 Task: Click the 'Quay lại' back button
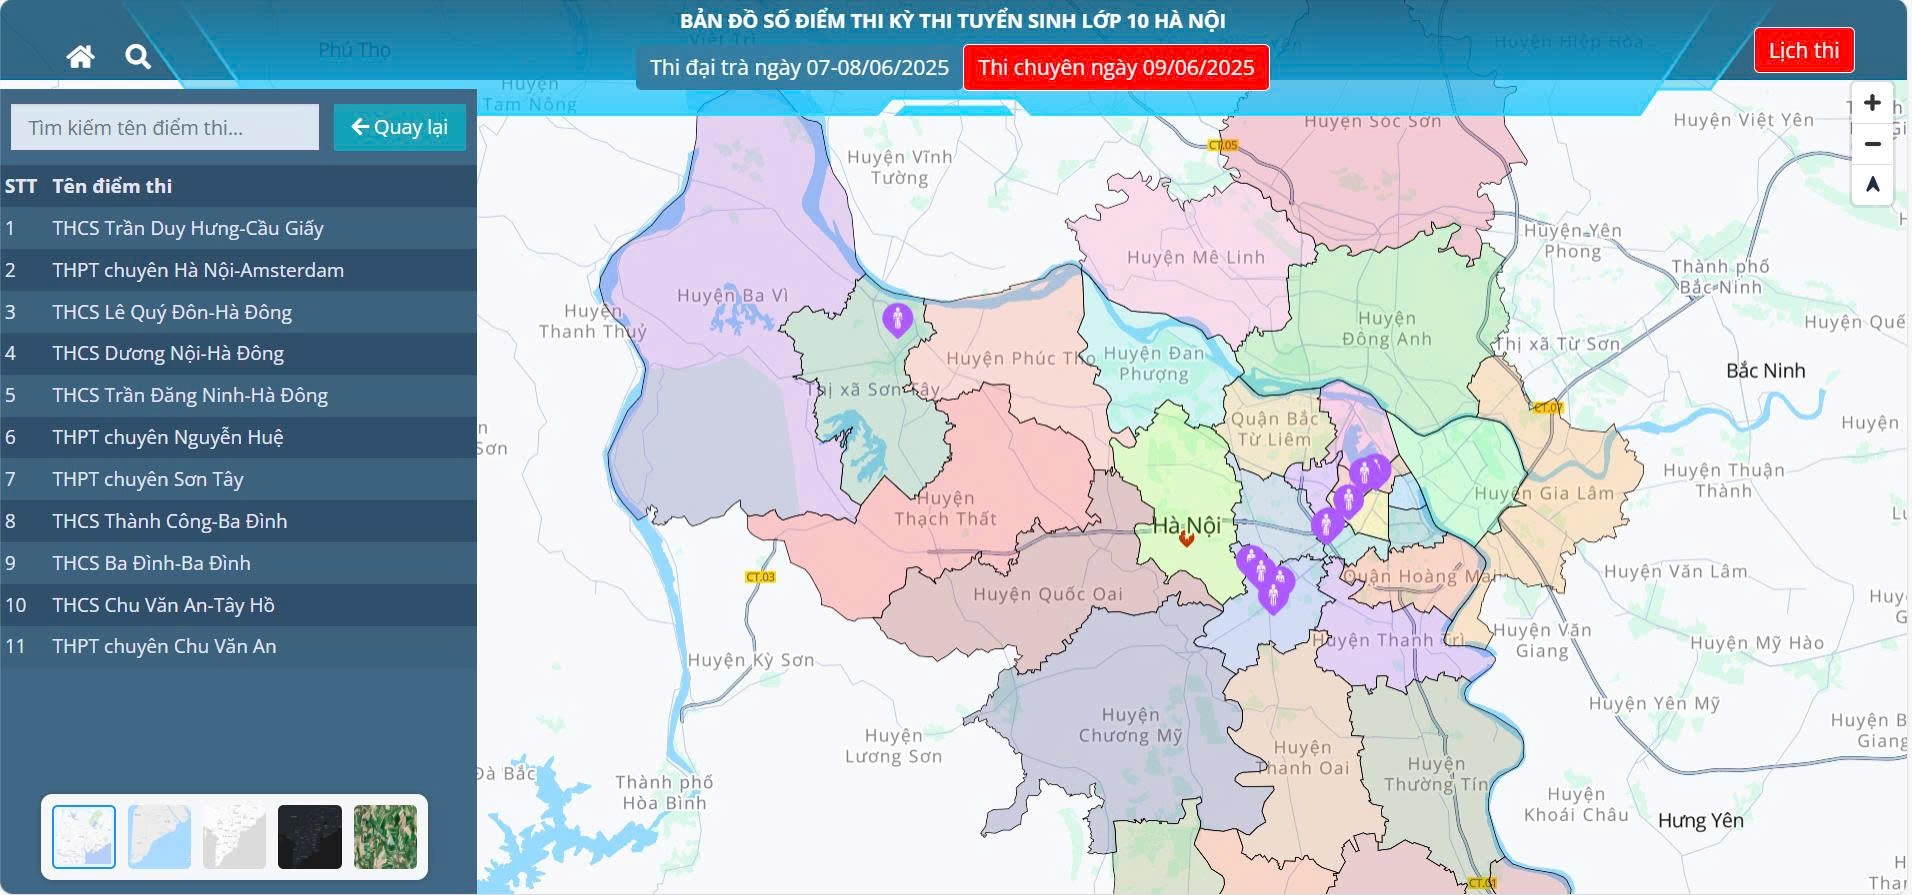(x=400, y=127)
